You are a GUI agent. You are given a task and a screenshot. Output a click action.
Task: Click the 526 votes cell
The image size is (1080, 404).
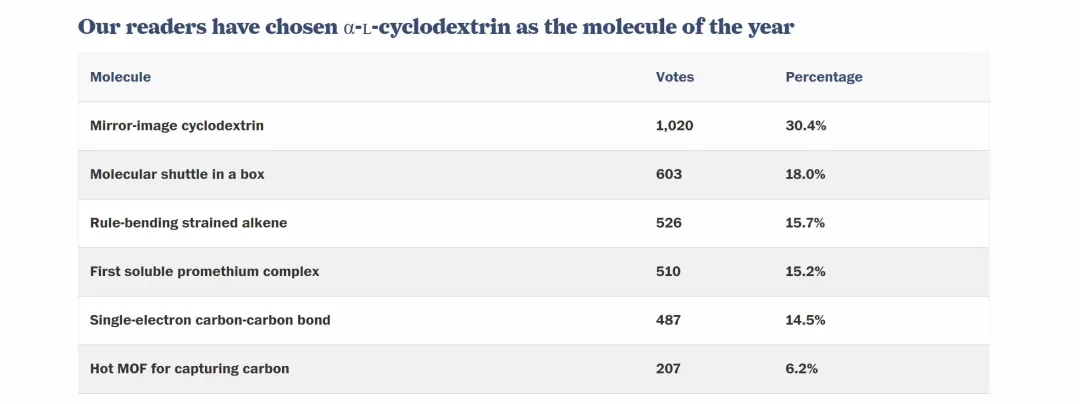pos(669,223)
